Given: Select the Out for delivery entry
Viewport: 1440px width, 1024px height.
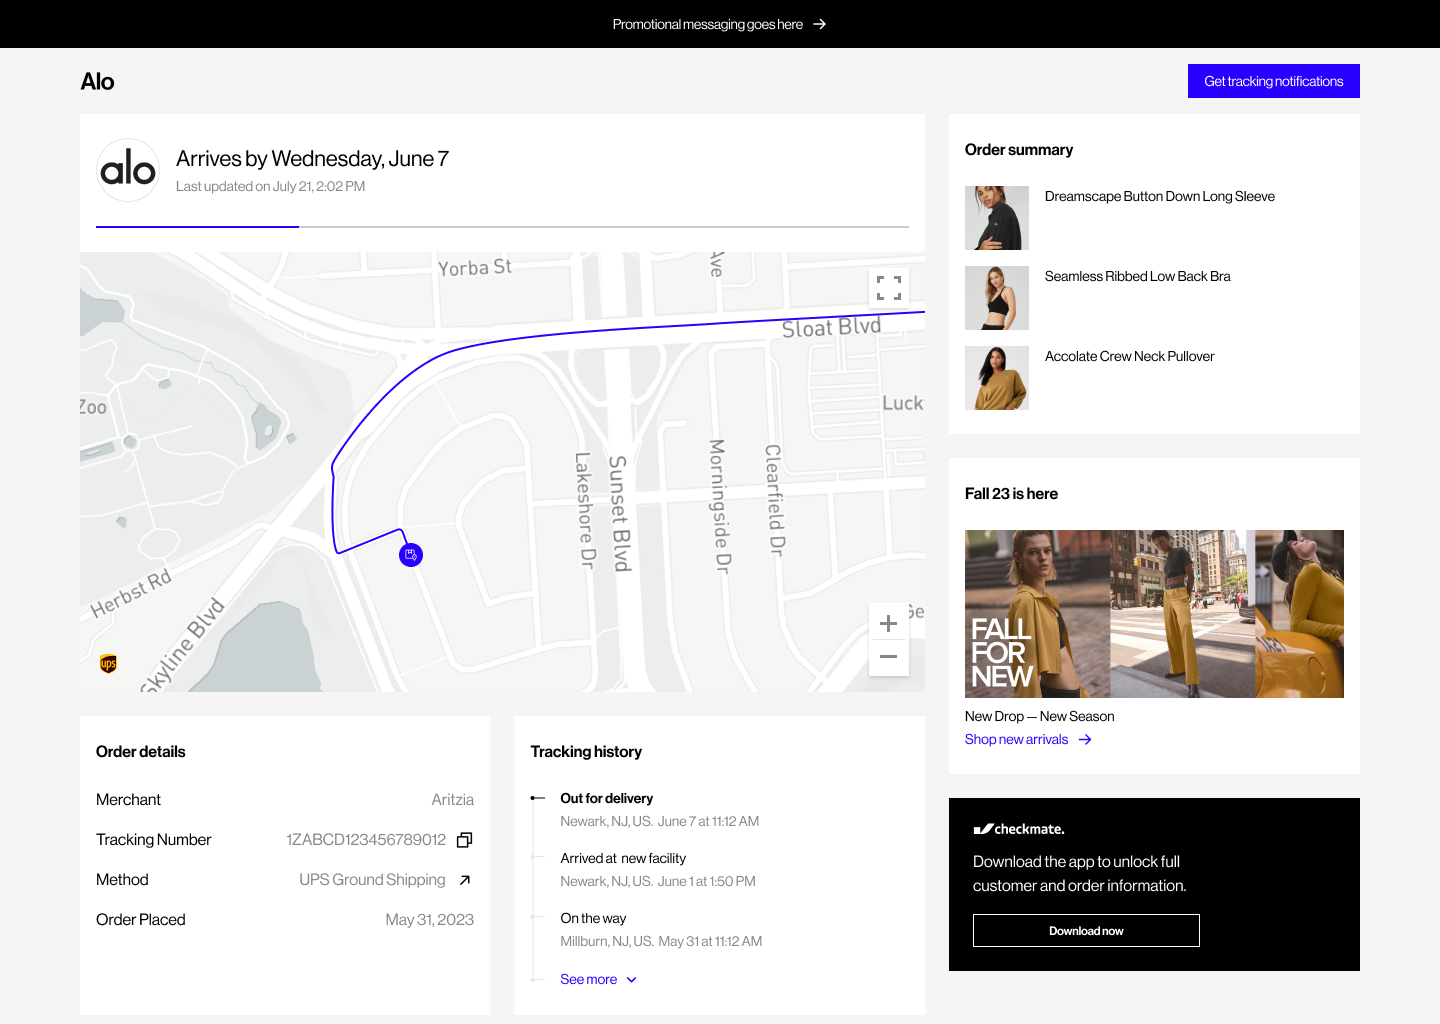Looking at the screenshot, I should point(660,810).
